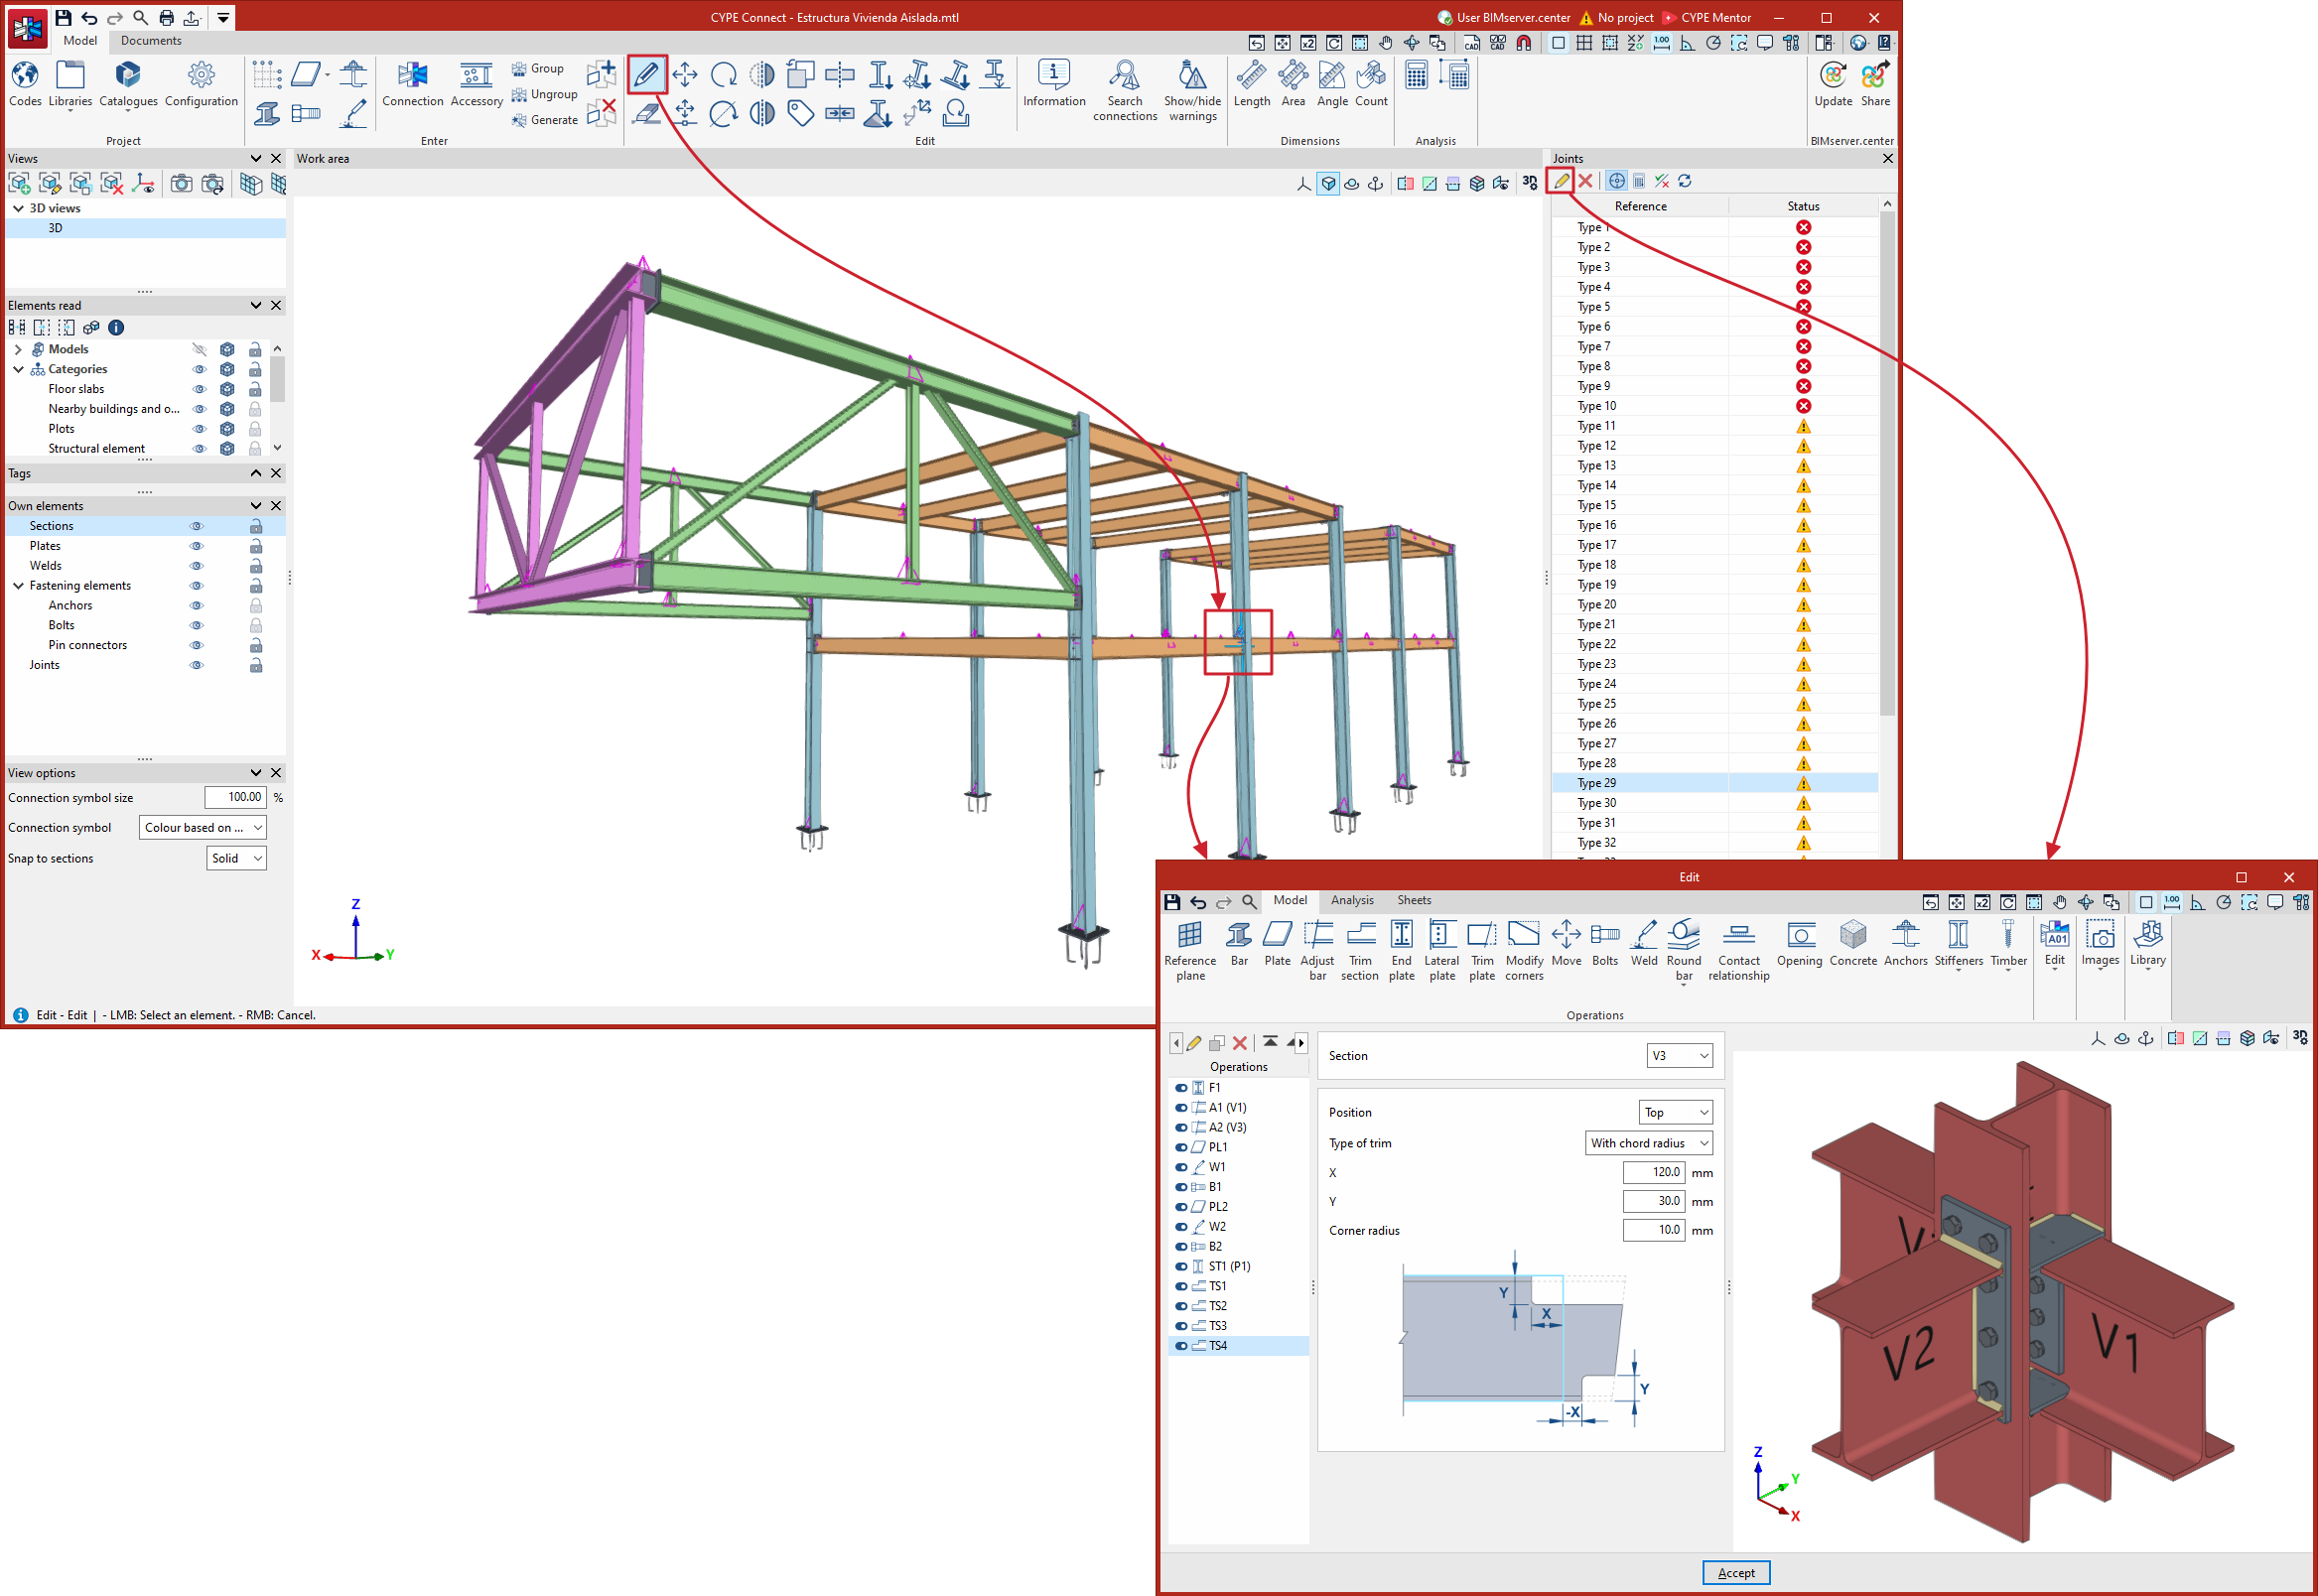Collapse the 3D views tree node
Image resolution: width=2318 pixels, height=1596 pixels.
pyautogui.click(x=18, y=209)
